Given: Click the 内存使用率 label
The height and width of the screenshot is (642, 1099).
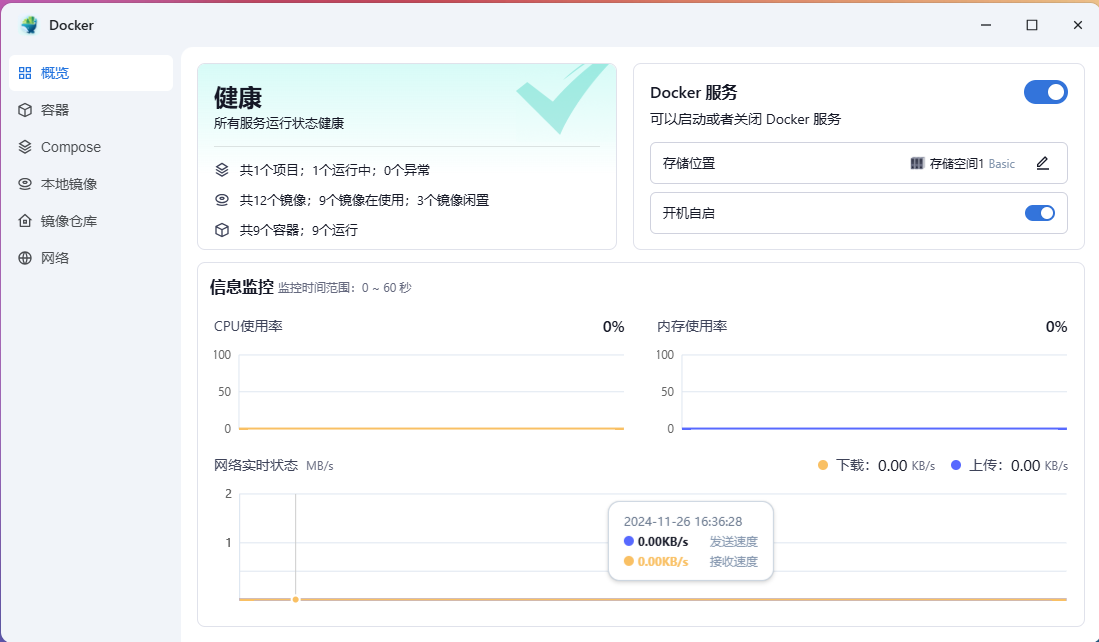Looking at the screenshot, I should [692, 327].
